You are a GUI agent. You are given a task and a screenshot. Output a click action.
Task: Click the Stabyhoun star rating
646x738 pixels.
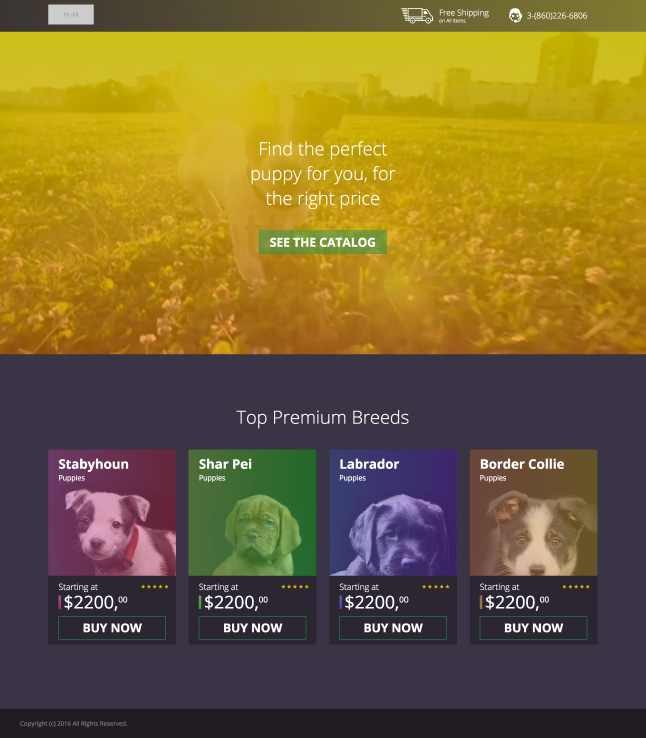coord(155,586)
